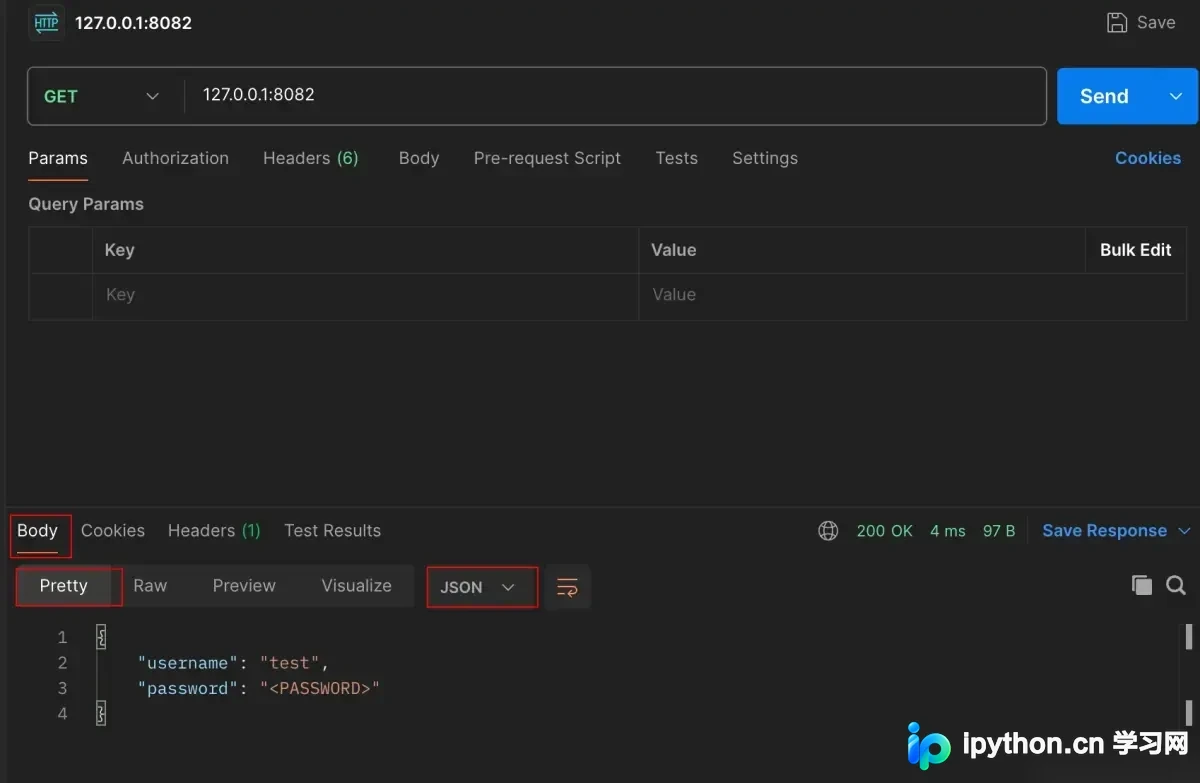This screenshot has height=783, width=1200.
Task: Click the Save Response link
Action: tap(1104, 531)
